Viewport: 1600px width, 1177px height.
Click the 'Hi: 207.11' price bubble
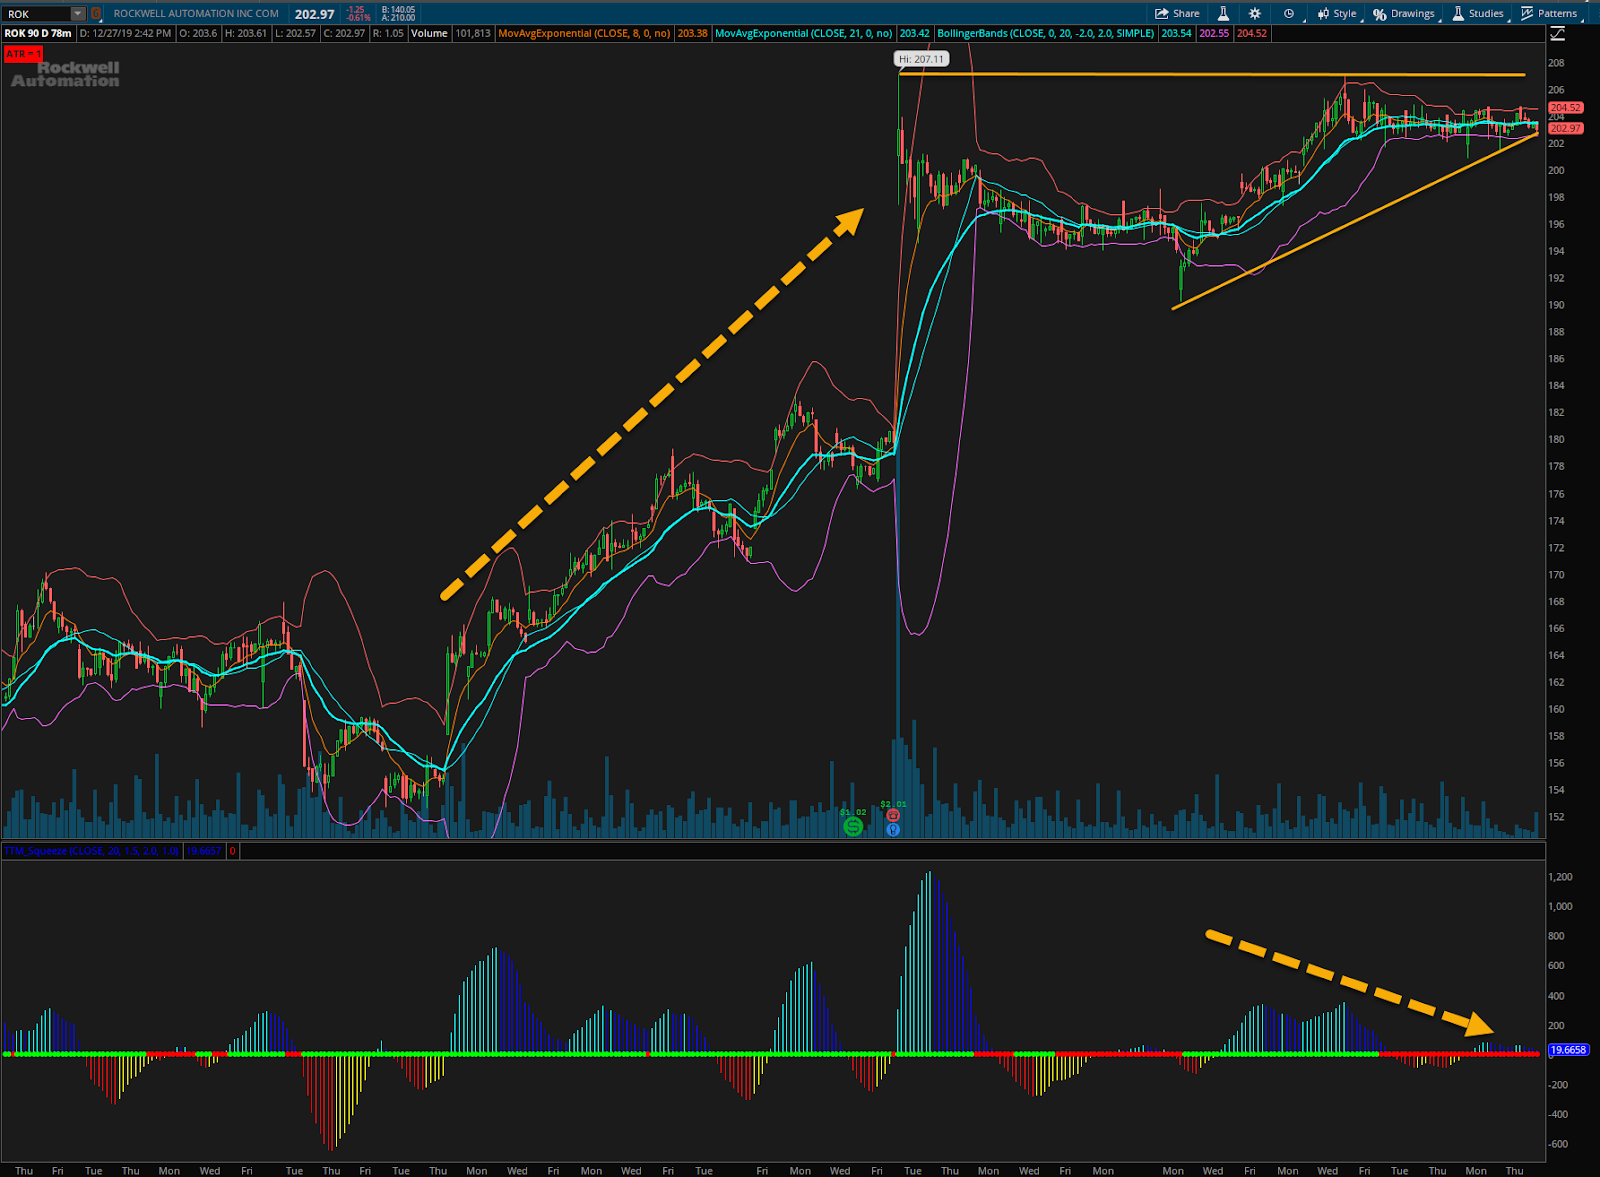(920, 59)
